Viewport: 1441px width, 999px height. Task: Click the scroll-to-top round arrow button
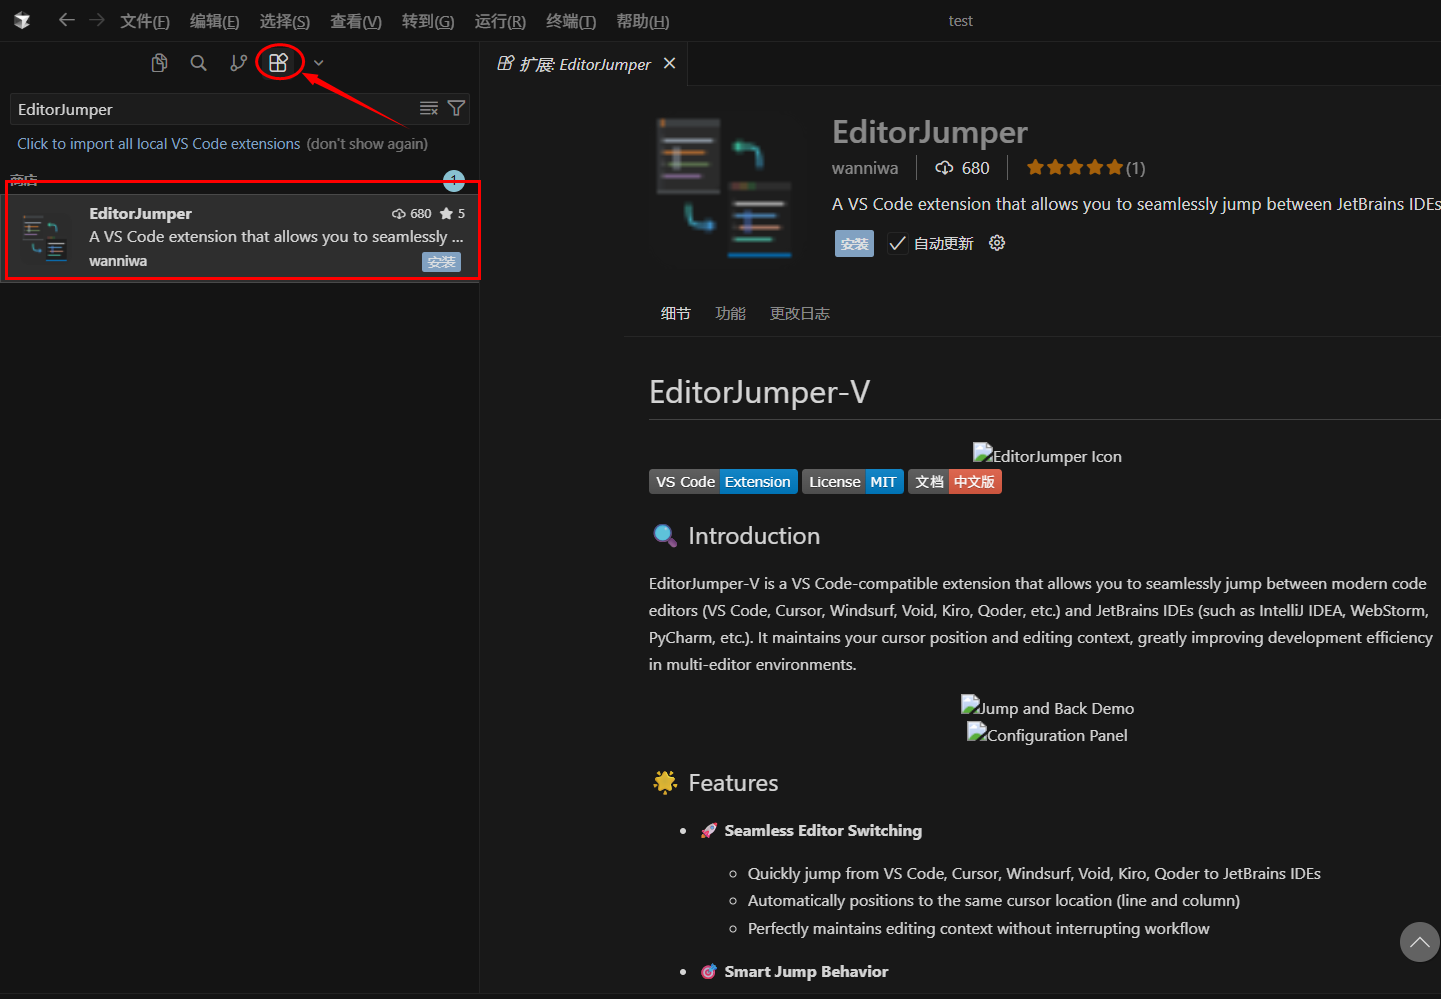[x=1419, y=942]
